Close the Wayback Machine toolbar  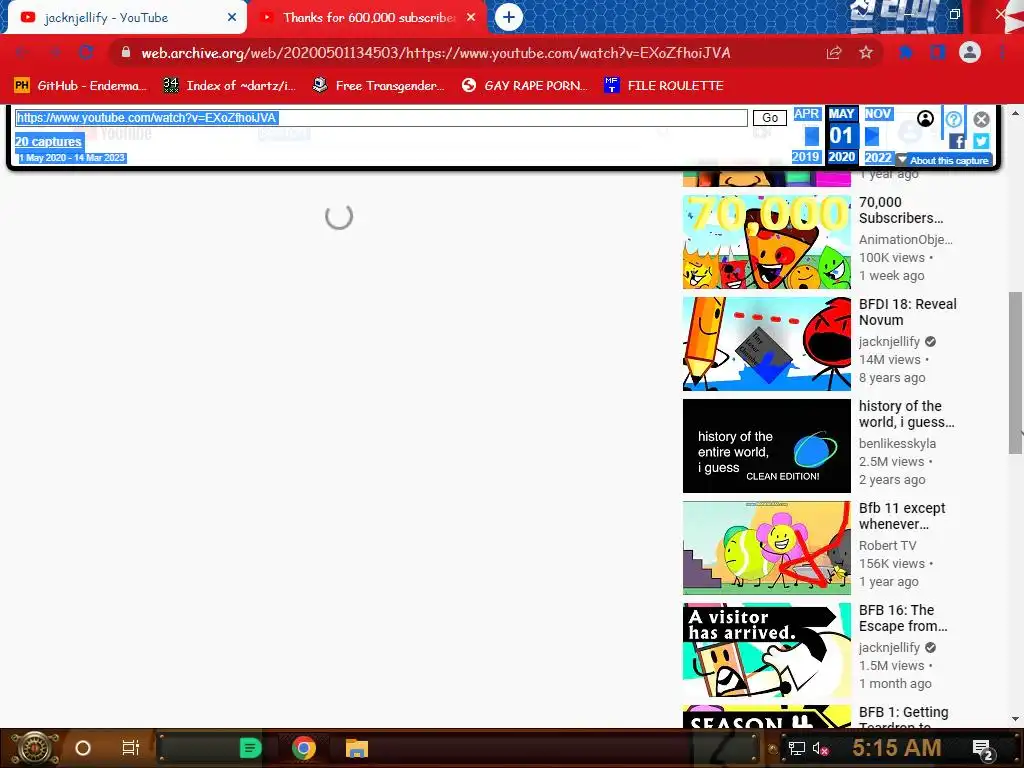[x=981, y=119]
